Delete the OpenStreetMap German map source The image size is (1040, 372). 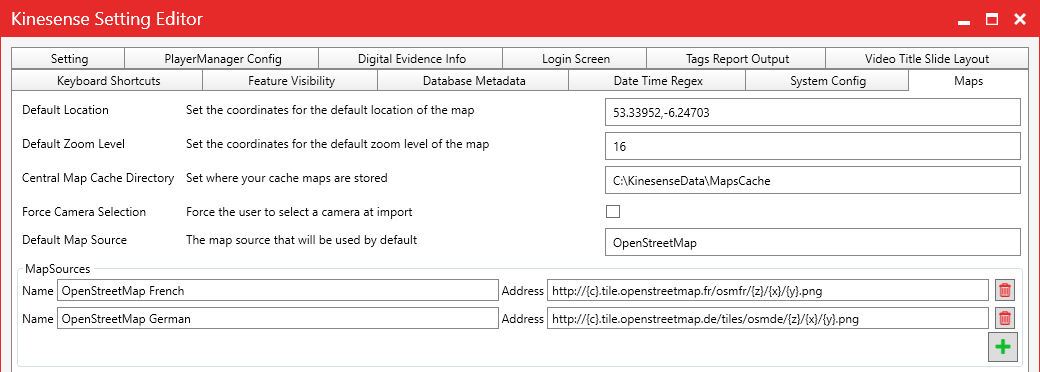(x=1005, y=318)
